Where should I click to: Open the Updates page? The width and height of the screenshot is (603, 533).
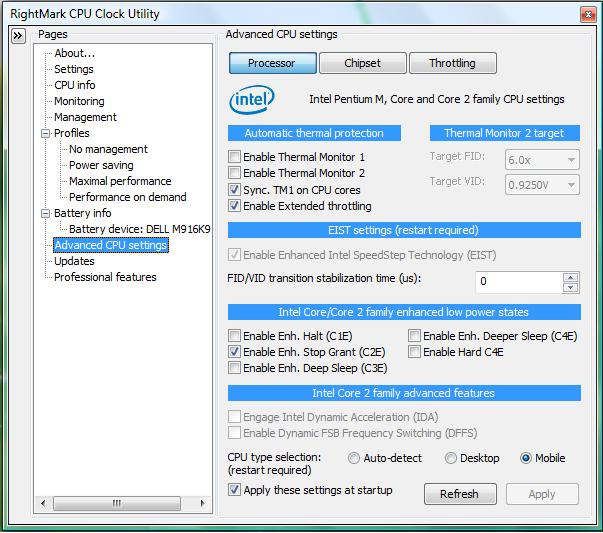pos(74,261)
